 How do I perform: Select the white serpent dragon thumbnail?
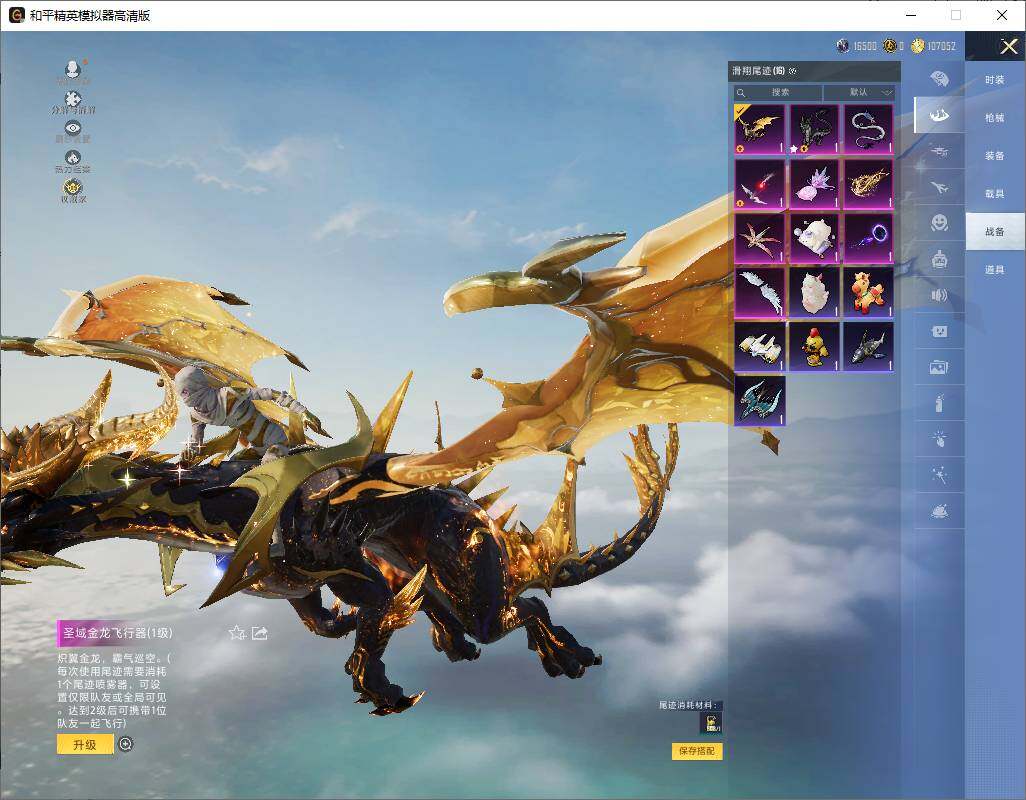pos(868,130)
